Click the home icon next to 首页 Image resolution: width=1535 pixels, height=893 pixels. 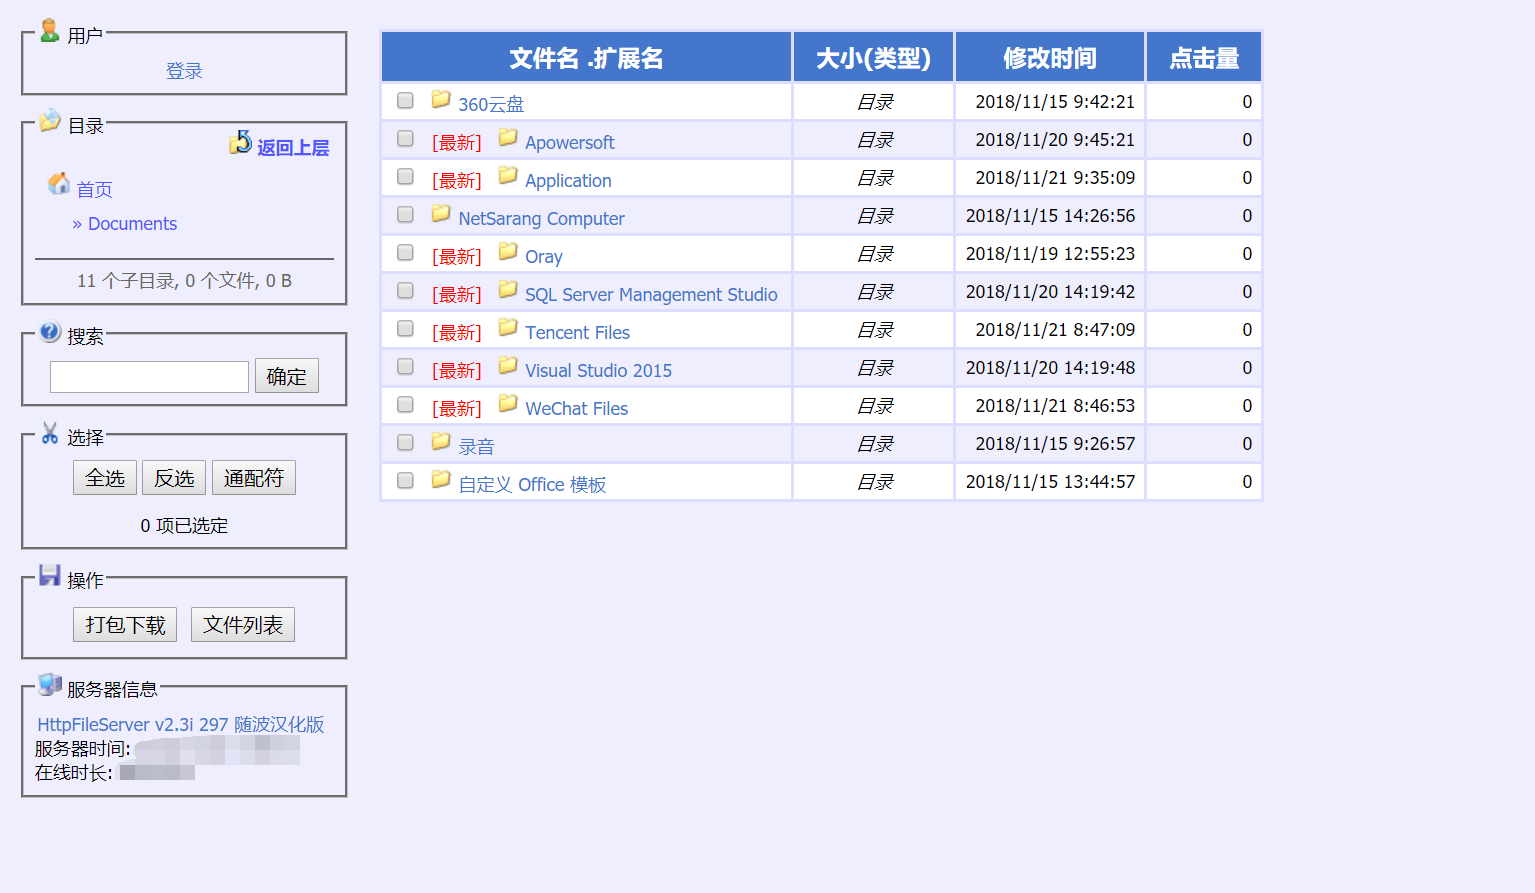point(59,184)
